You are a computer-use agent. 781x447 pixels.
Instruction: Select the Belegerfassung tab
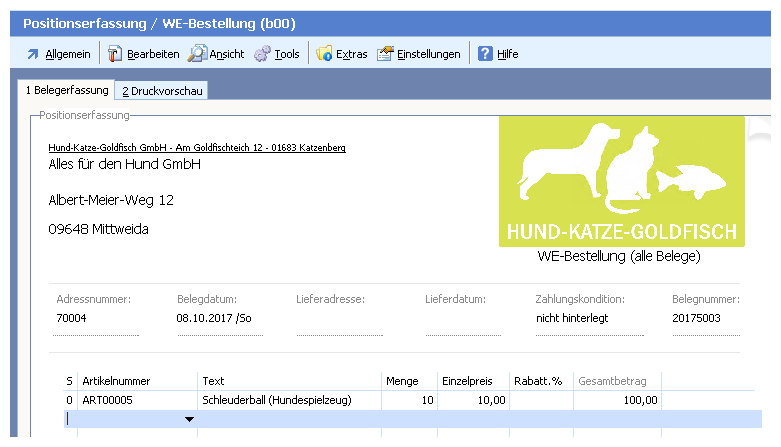pyautogui.click(x=67, y=91)
